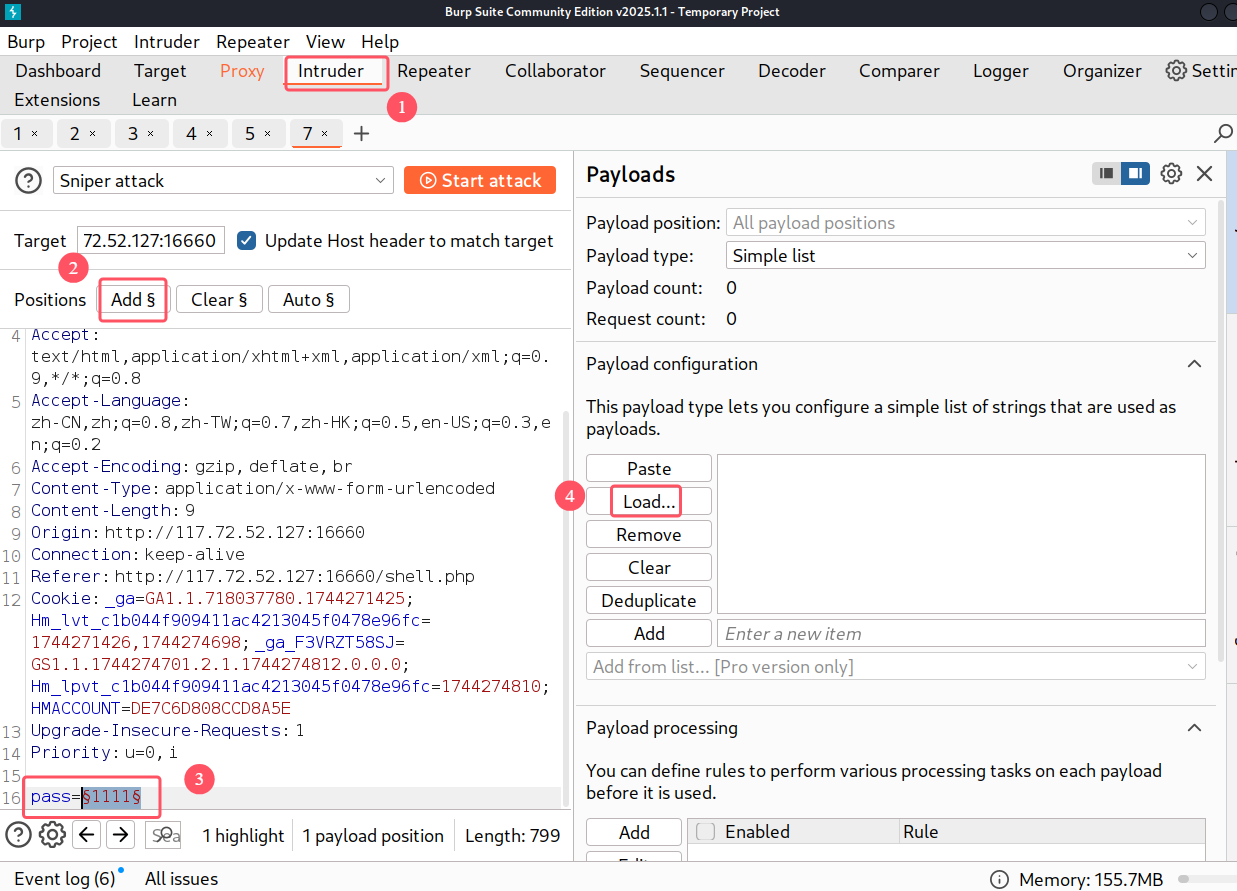Open editor search settings gear
This screenshot has width=1237, height=891.
pyautogui.click(x=52, y=835)
